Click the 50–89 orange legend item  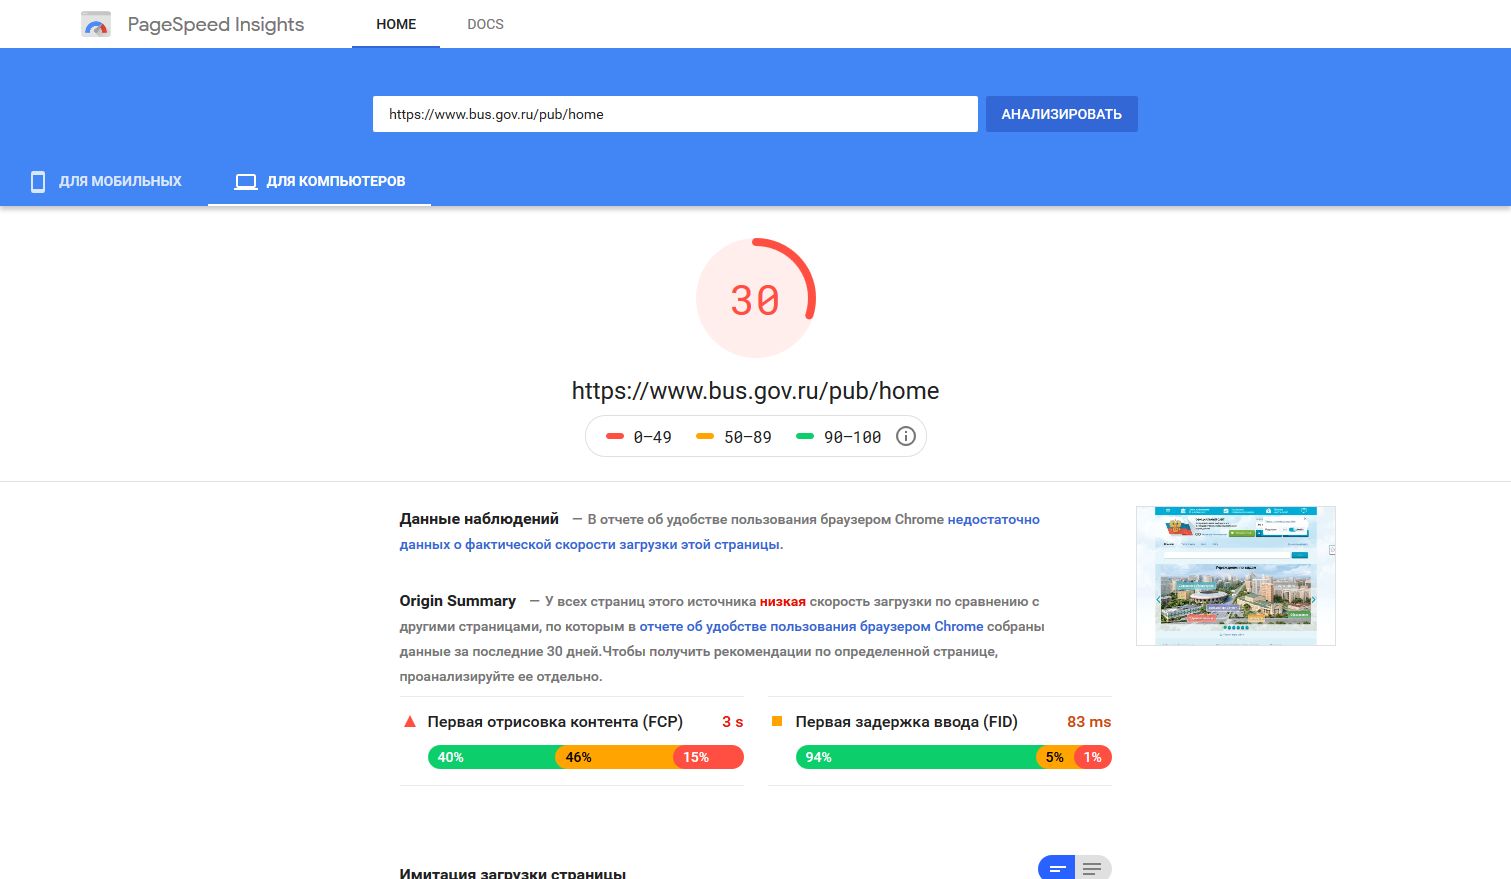click(x=734, y=437)
